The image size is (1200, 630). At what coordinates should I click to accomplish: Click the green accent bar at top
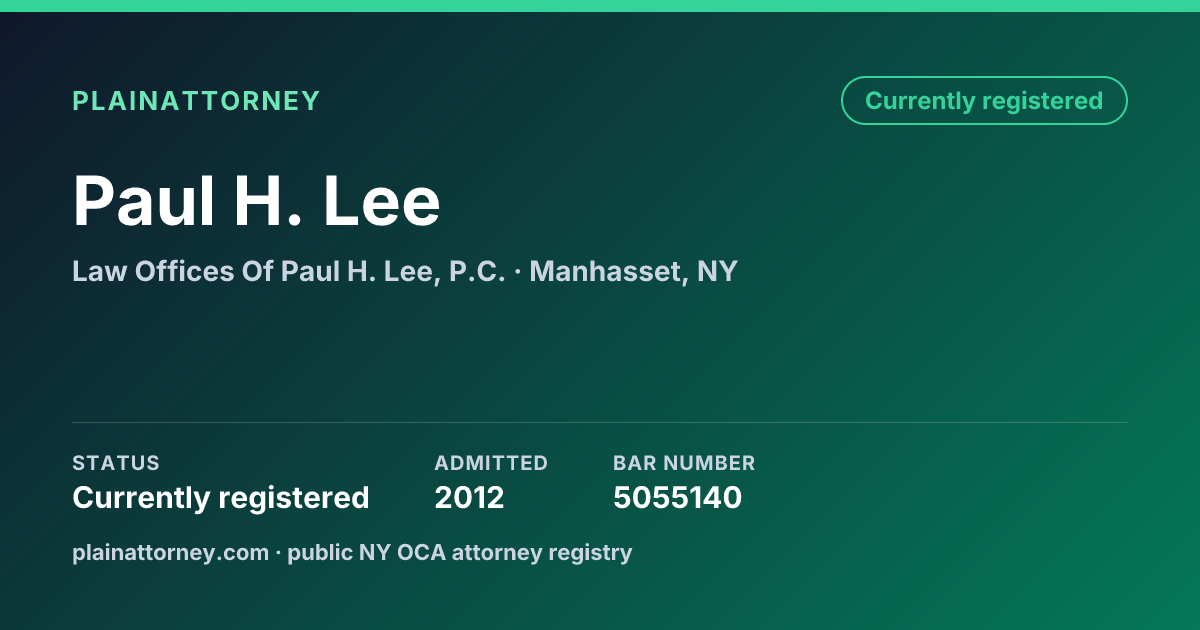point(600,6)
